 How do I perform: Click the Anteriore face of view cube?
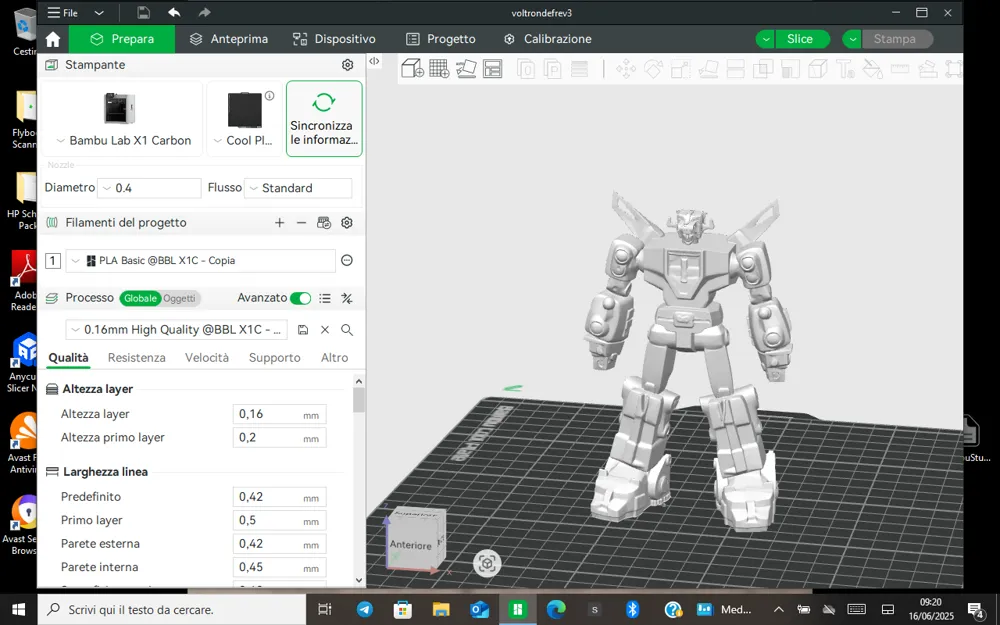tap(410, 545)
